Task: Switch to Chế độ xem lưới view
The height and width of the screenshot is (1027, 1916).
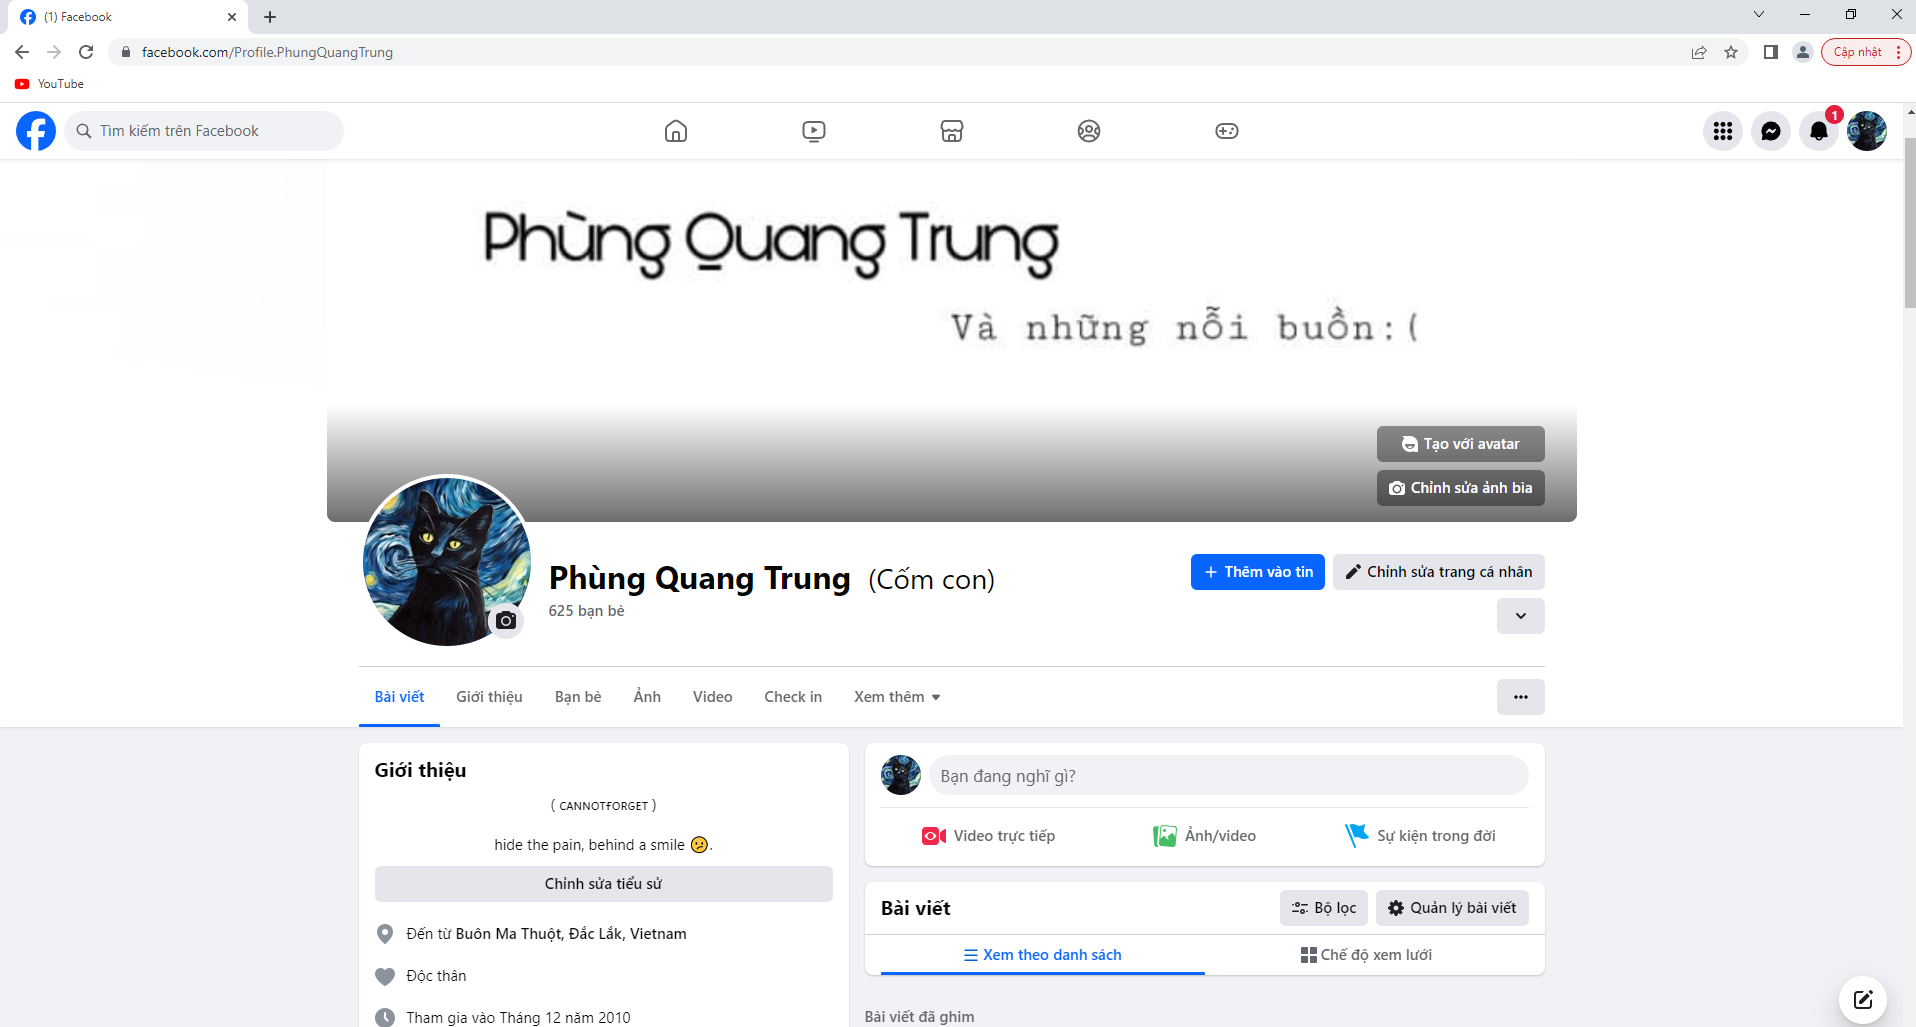Action: [1366, 955]
